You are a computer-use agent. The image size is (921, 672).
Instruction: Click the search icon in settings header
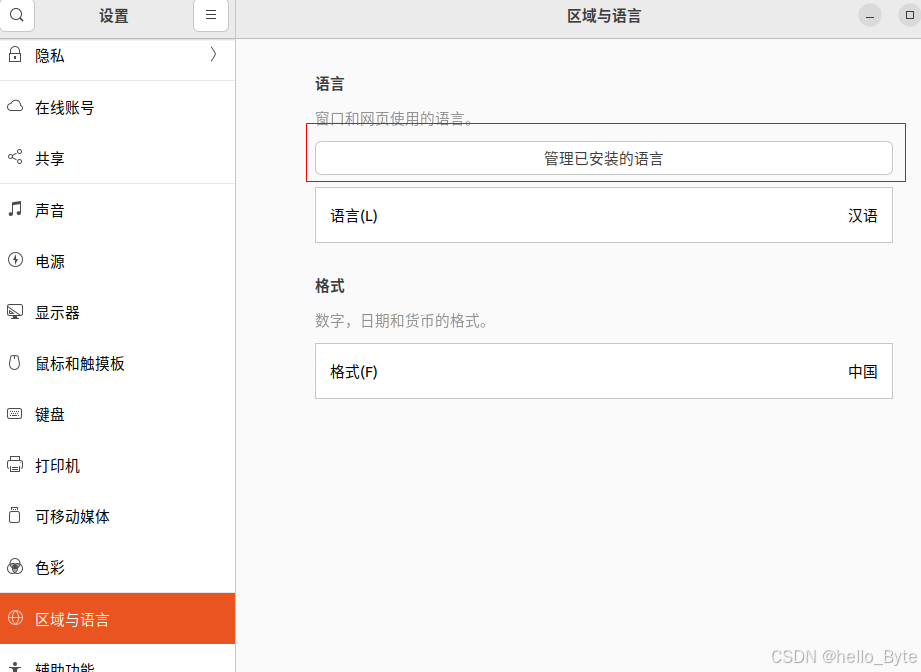pyautogui.click(x=17, y=16)
